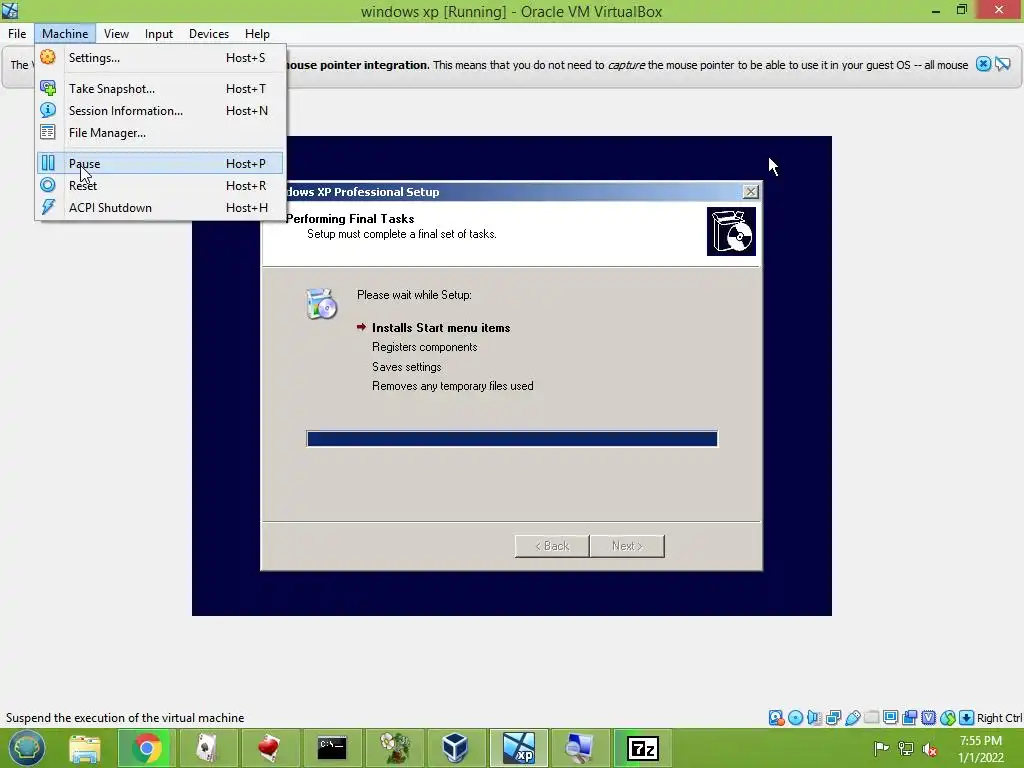Click the notification don't-show-again icon

(1003, 64)
